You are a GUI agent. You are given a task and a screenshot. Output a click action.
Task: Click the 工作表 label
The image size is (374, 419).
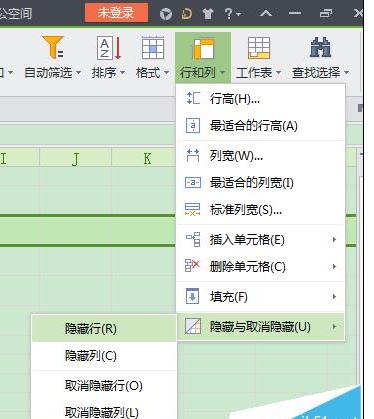(x=254, y=72)
